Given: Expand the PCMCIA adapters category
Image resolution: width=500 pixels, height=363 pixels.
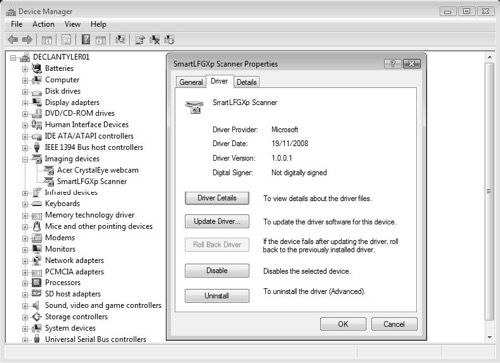Looking at the screenshot, I should coord(25,272).
